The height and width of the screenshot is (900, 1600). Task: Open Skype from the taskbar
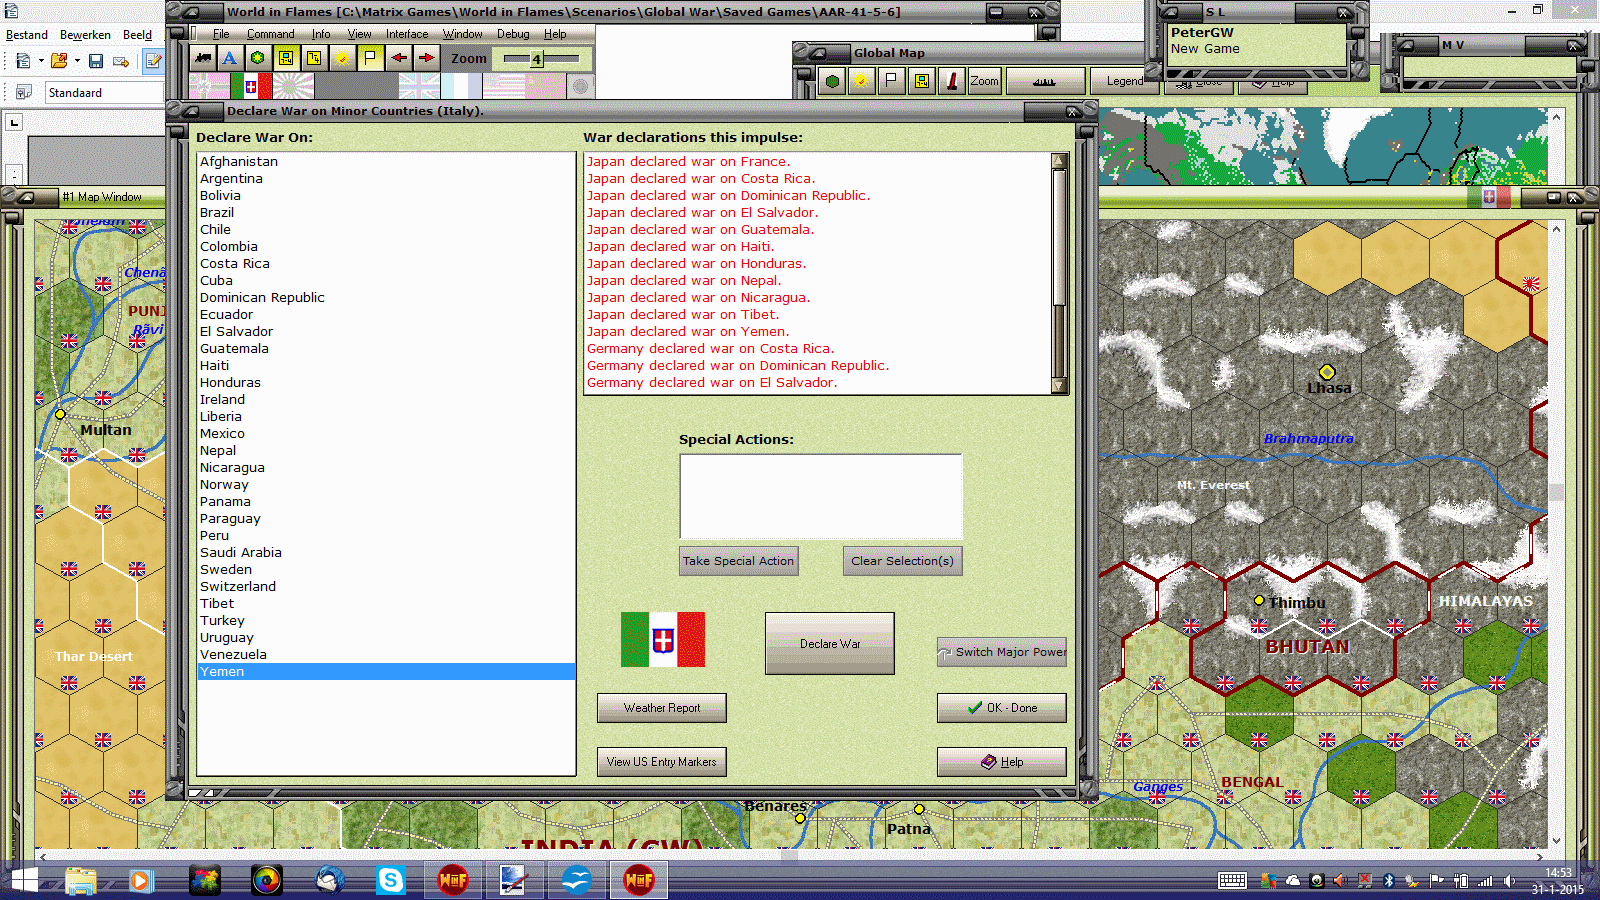390,880
